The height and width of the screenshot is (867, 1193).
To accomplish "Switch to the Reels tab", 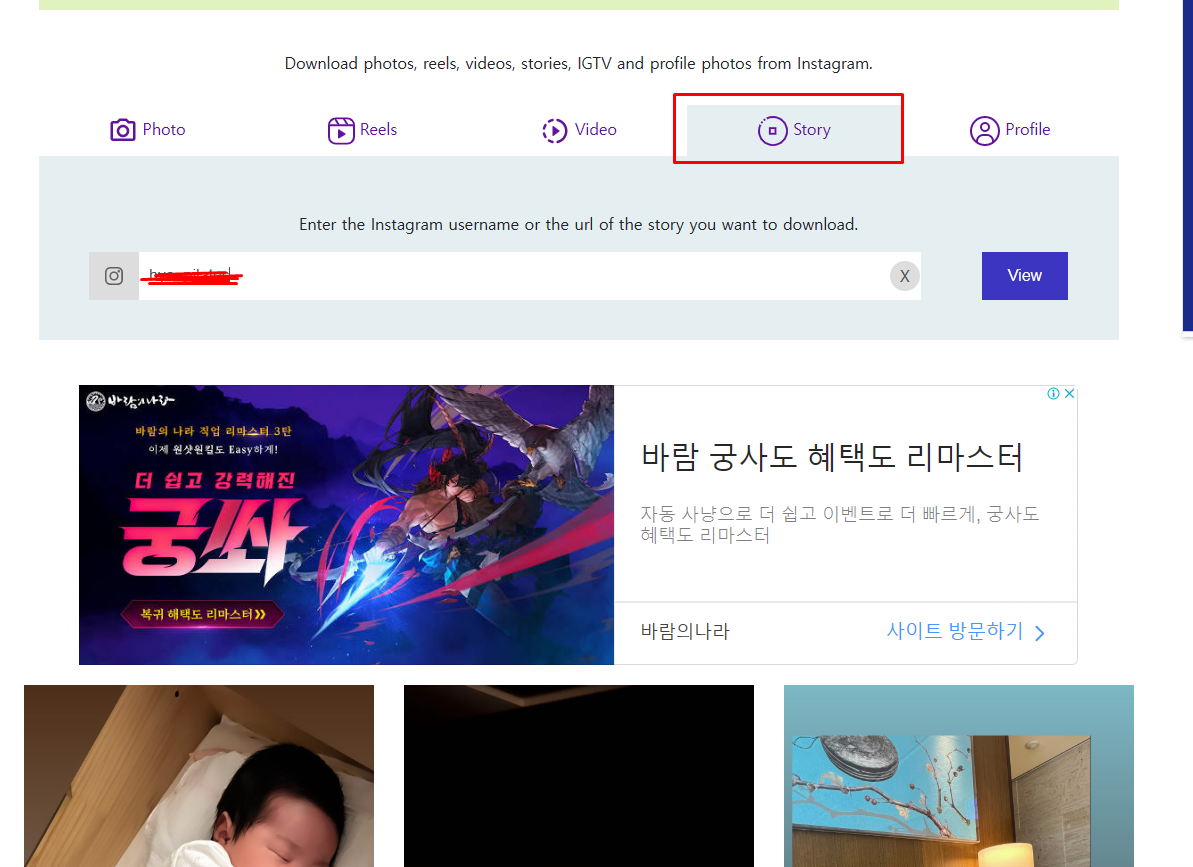I will pos(362,130).
